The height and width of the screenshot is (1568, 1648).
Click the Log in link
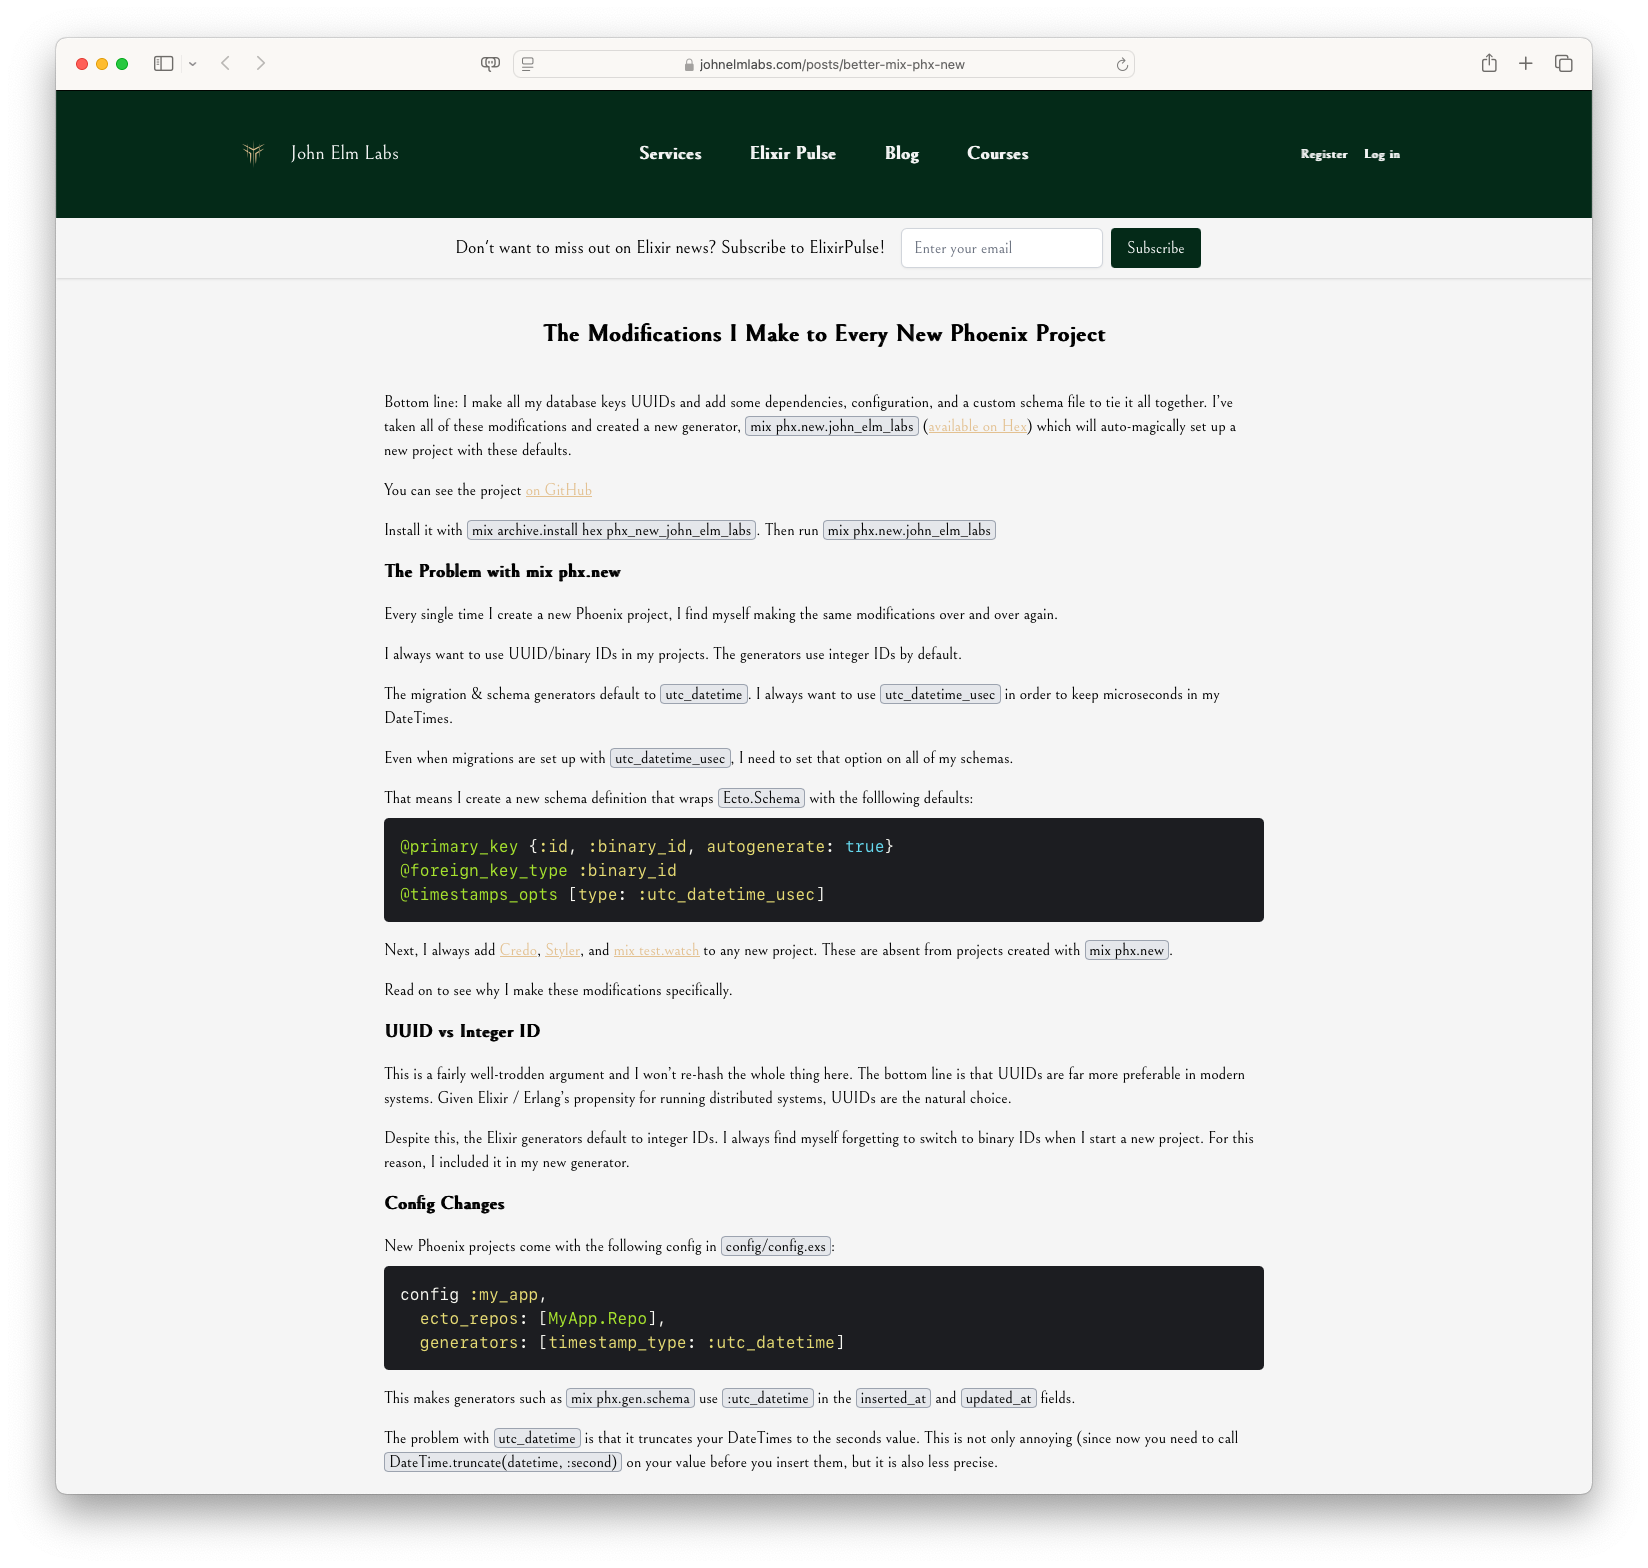tap(1381, 154)
